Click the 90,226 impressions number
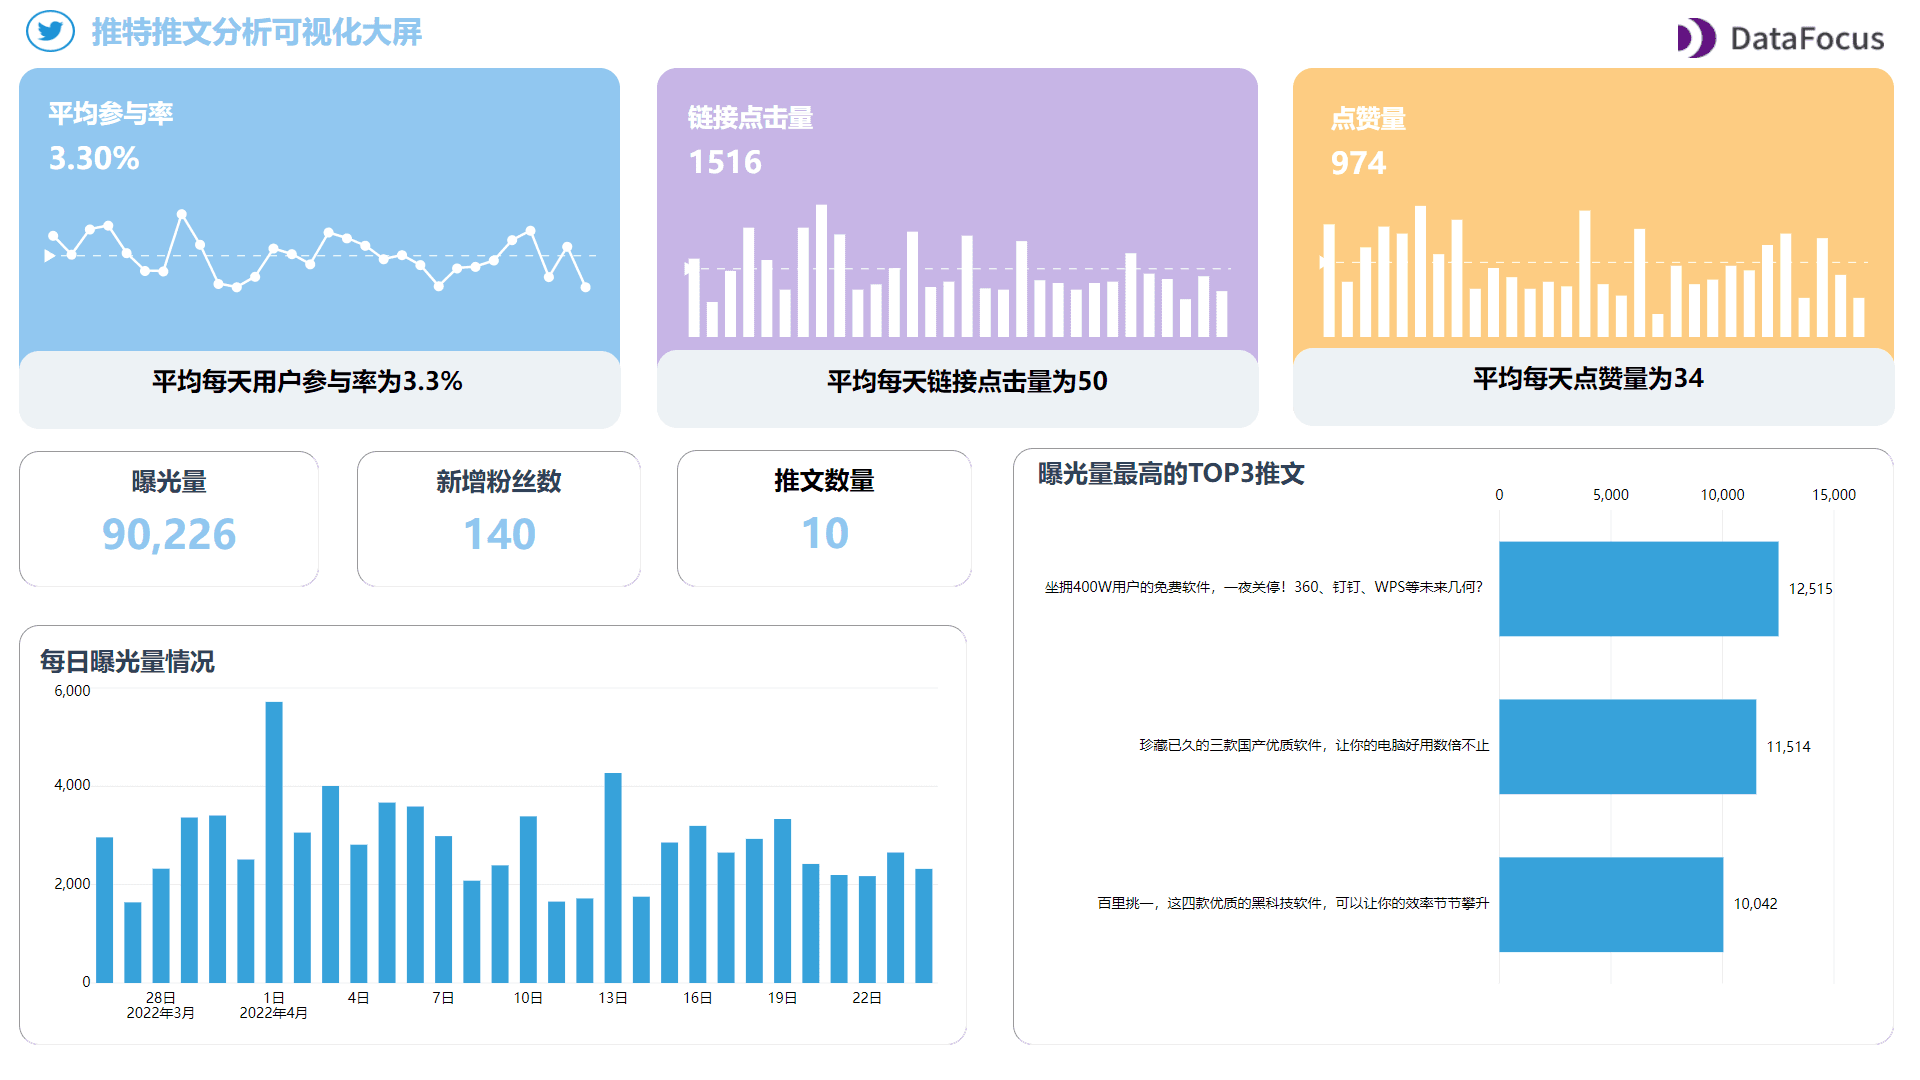Screen dimensions: 1920x1080 click(x=169, y=534)
